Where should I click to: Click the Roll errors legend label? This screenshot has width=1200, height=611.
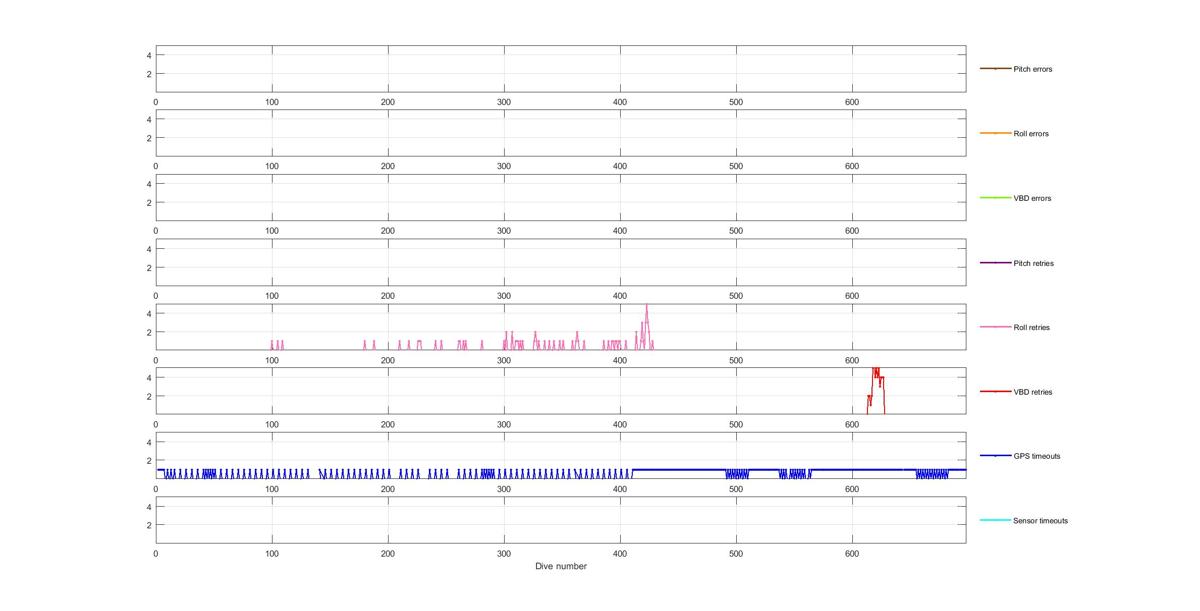[1031, 134]
